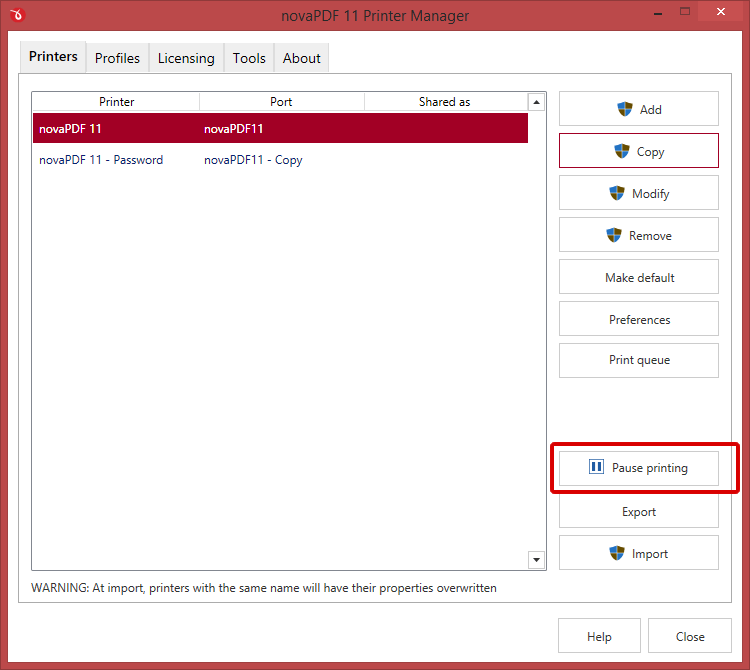Open the Licensing tab

click(186, 58)
